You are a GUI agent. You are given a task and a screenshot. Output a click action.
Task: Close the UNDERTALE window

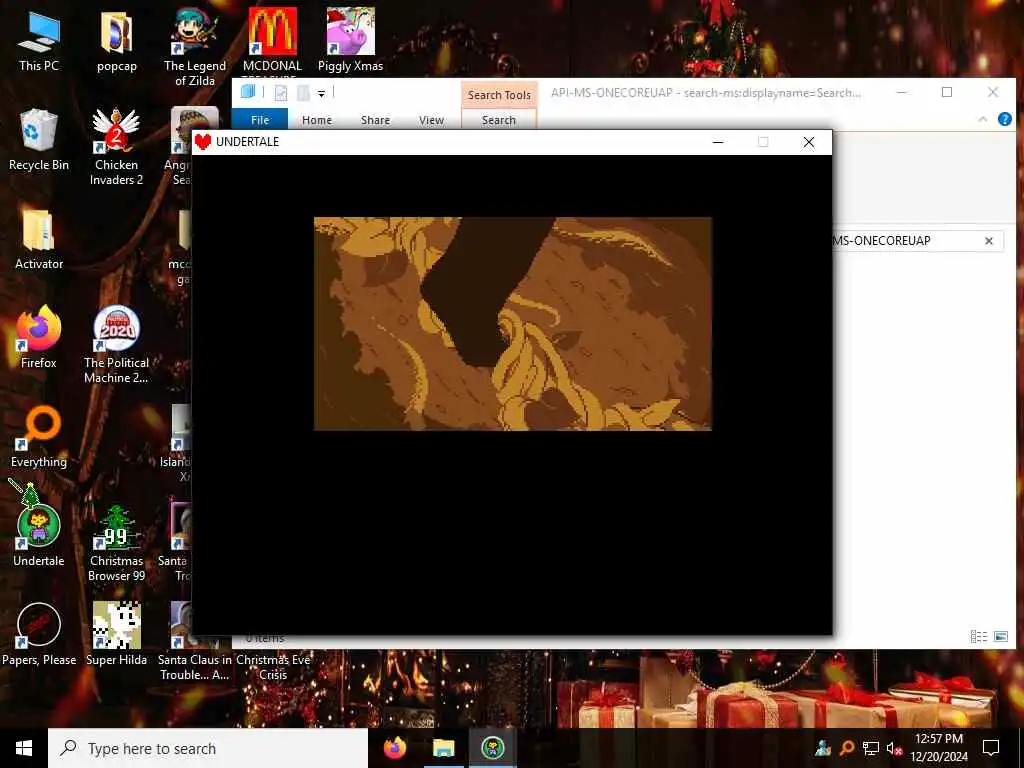[808, 142]
